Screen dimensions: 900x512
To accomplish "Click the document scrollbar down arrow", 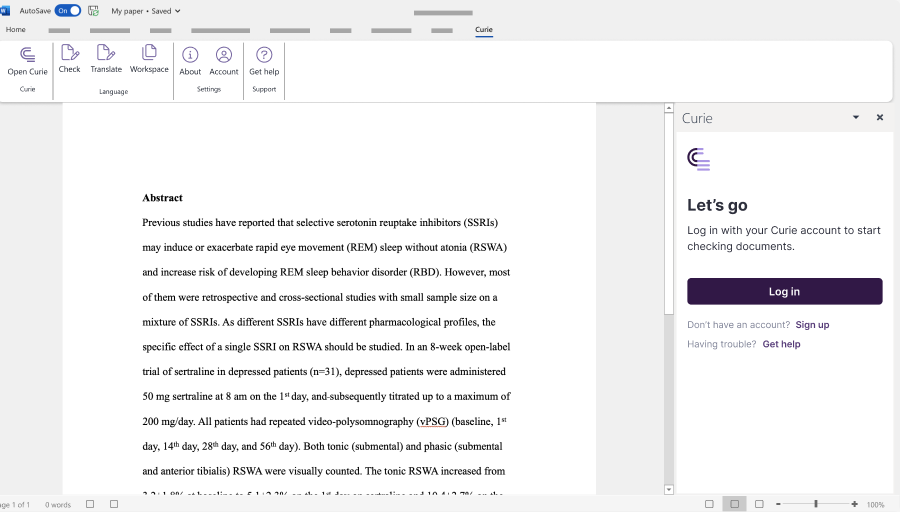I will 669,489.
